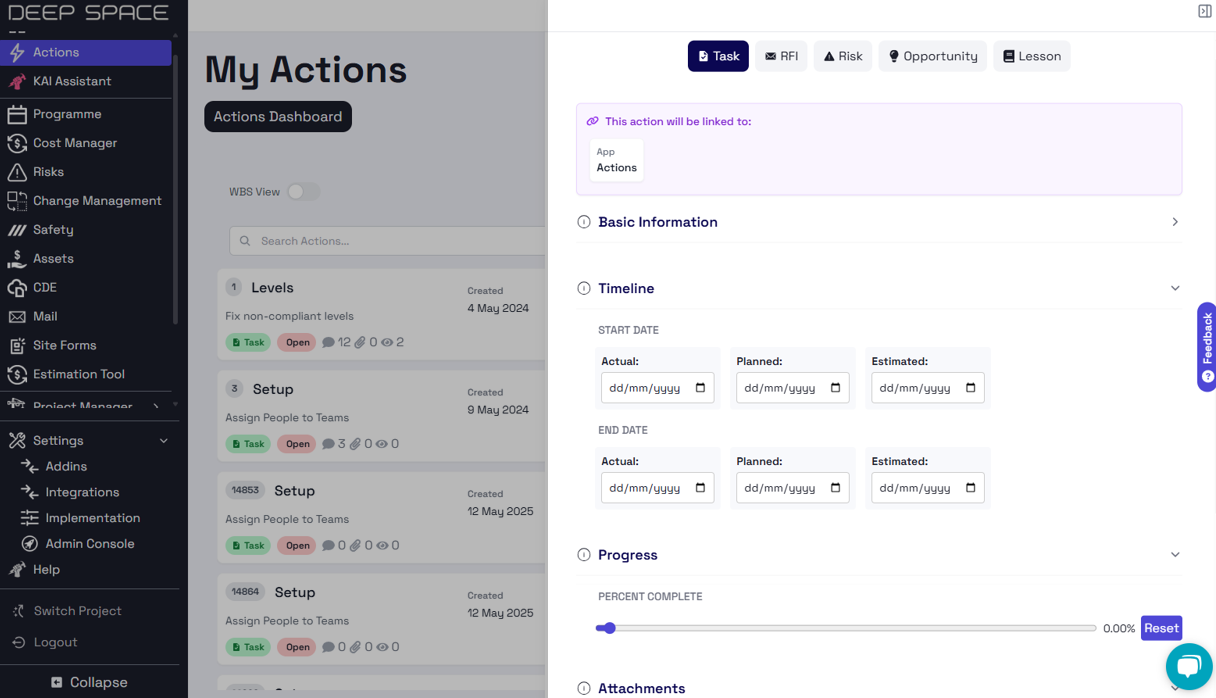Click the Cost Manager dollar icon
The width and height of the screenshot is (1216, 698).
point(17,143)
